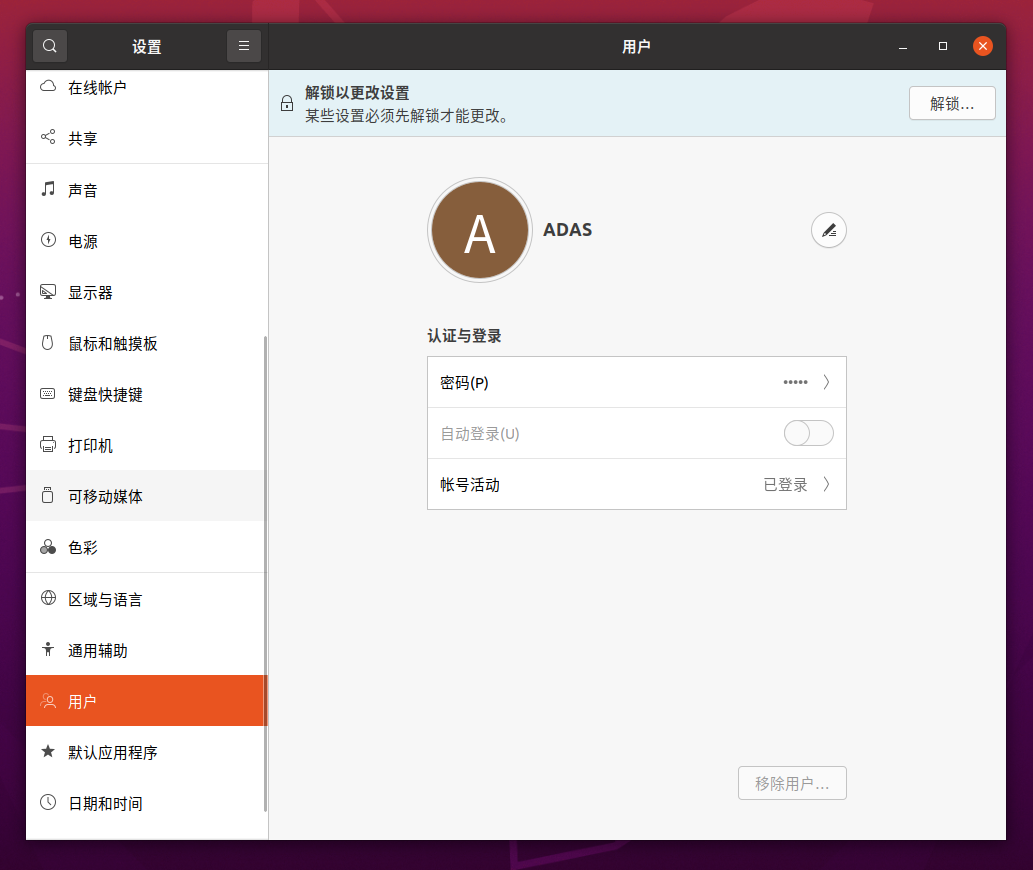1033x870 pixels.
Task: Go to 打印机 settings
Action: point(147,445)
